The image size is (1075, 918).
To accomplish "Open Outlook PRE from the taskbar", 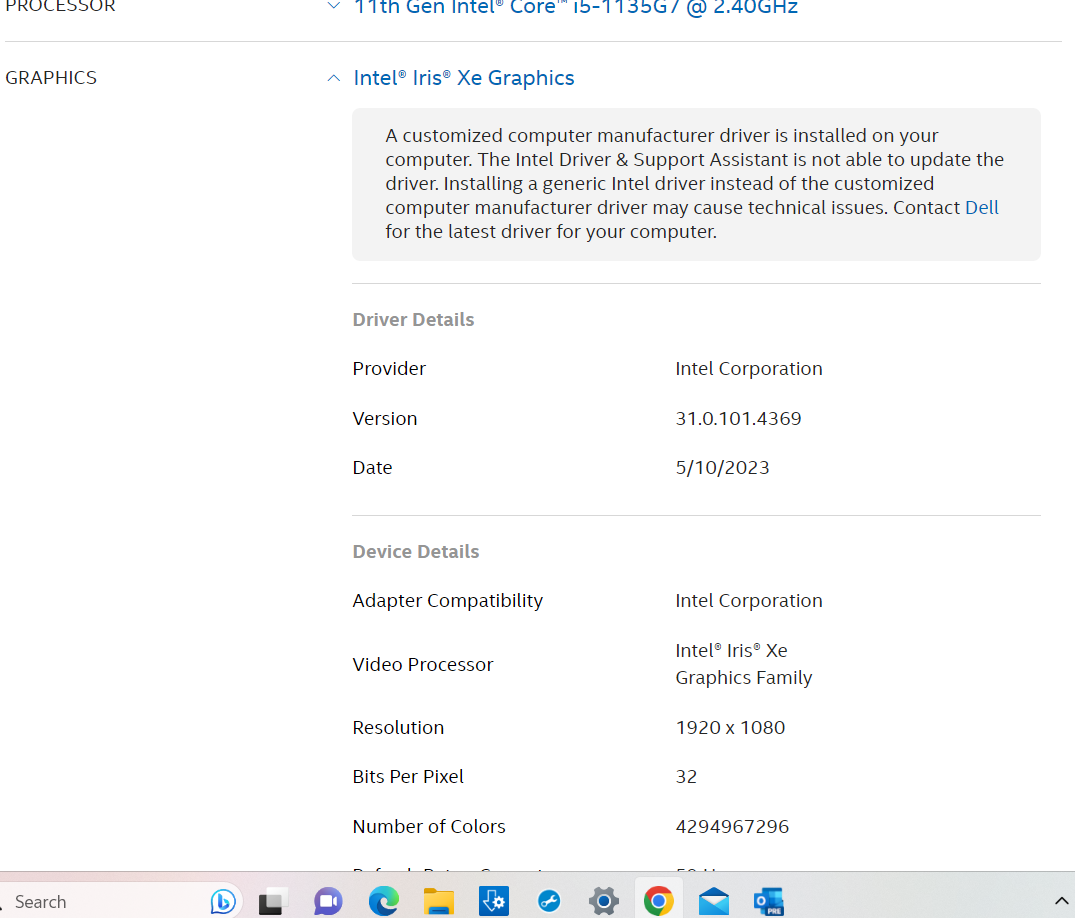I will coord(769,901).
